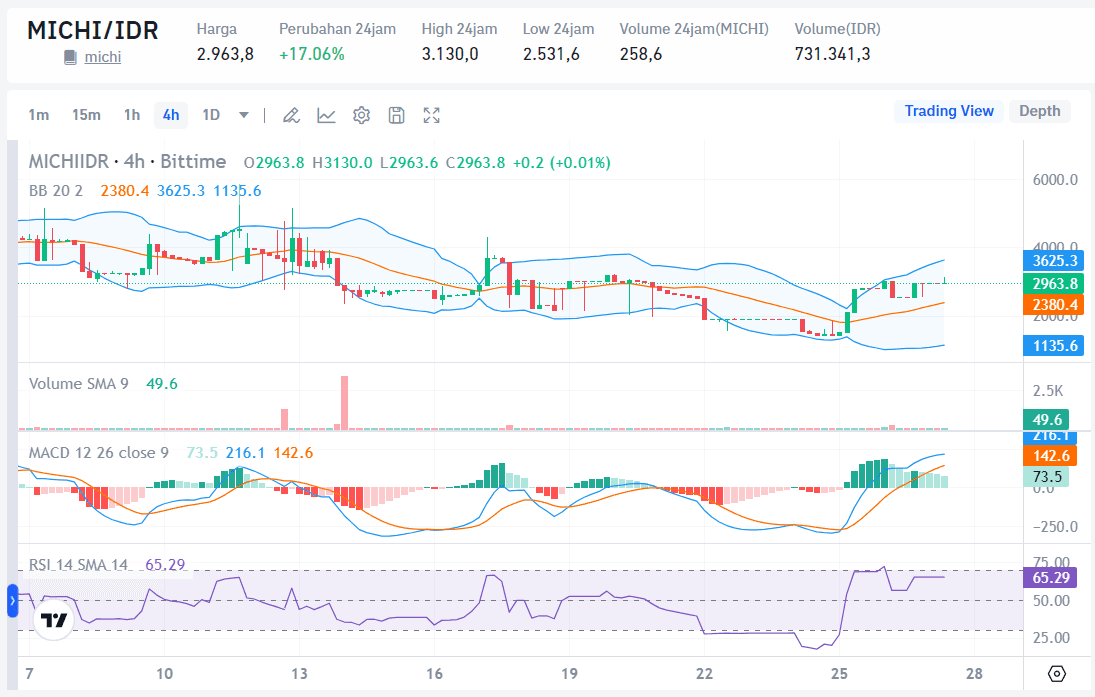Open the michi info link
Screen dimensions: 1095x697
pos(102,57)
